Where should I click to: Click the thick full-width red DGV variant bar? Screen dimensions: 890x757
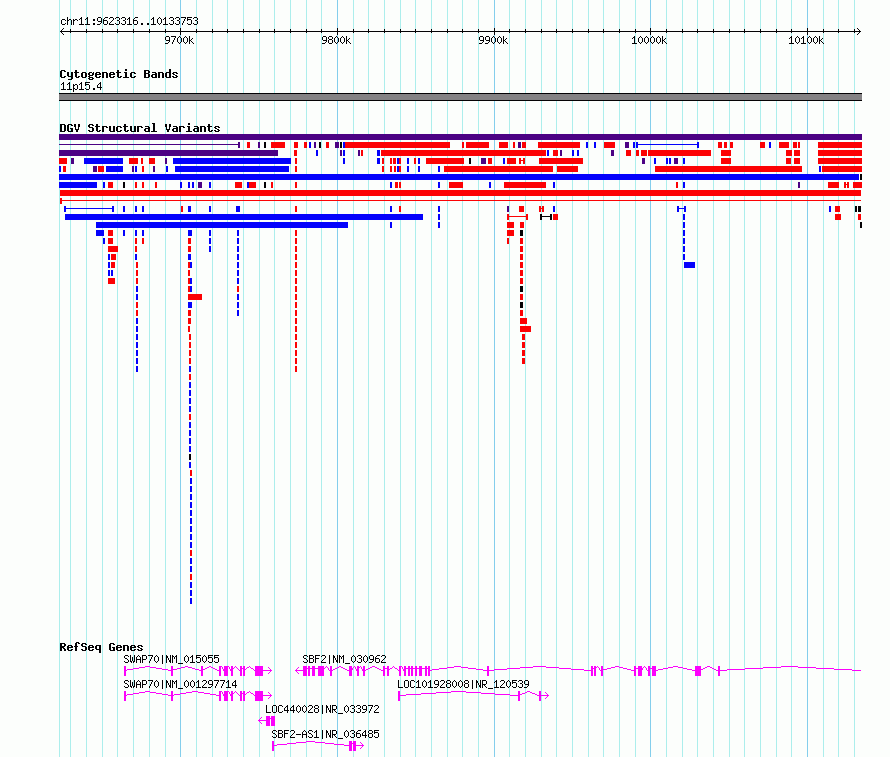(460, 193)
